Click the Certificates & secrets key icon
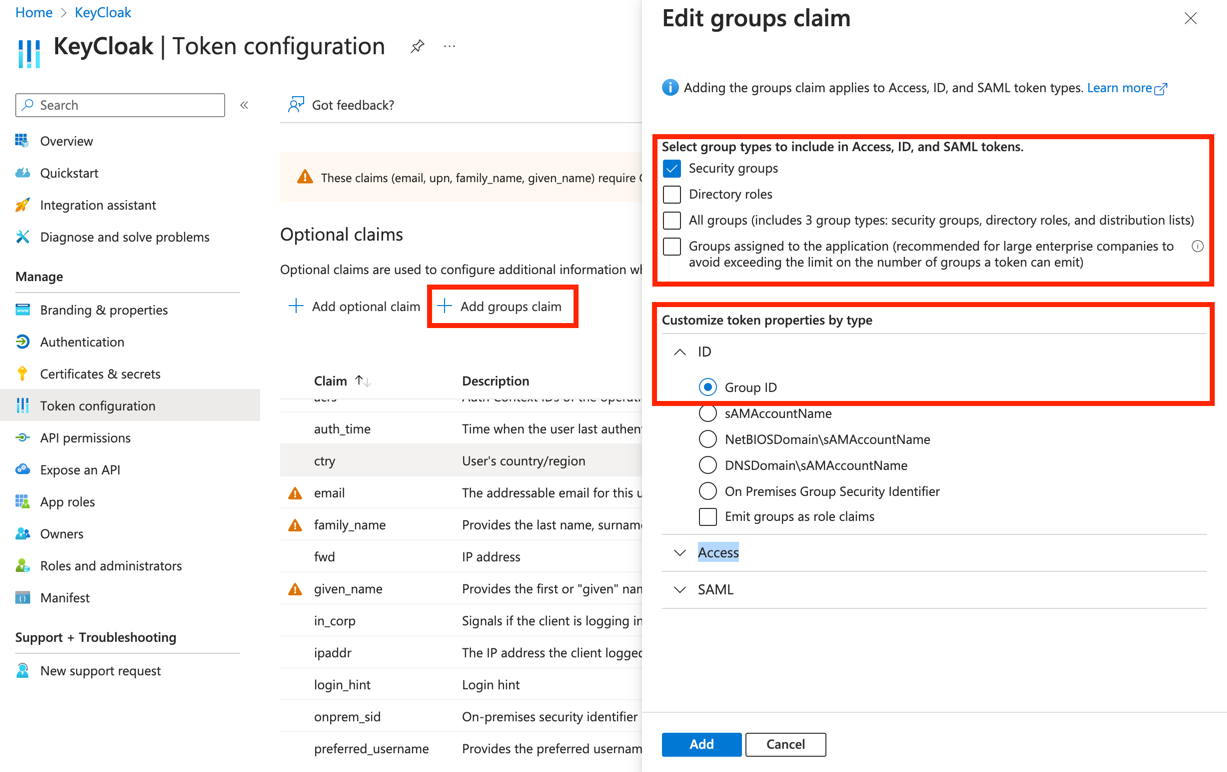Viewport: 1227px width, 772px height. pyautogui.click(x=23, y=374)
